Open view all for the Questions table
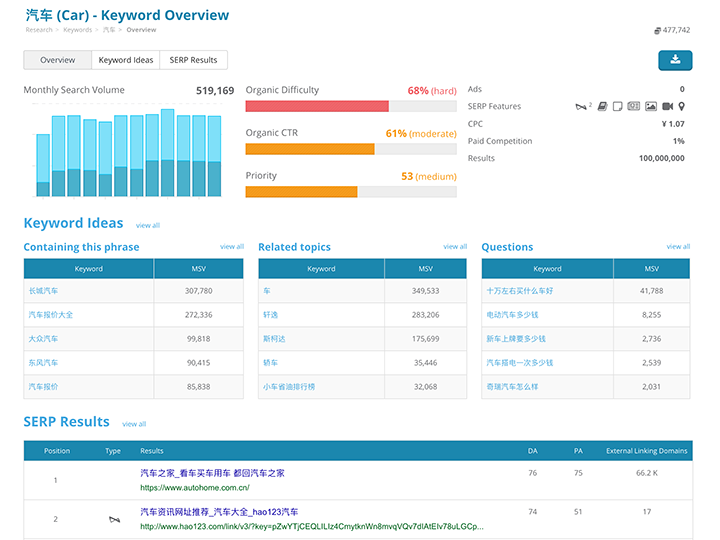This screenshot has height=540, width=720. (x=678, y=247)
